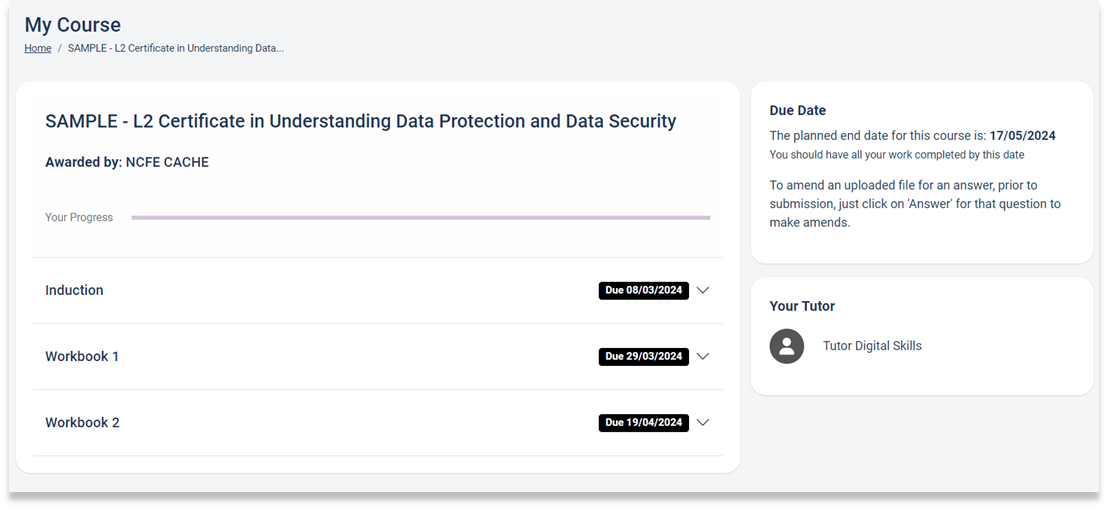1108x509 pixels.
Task: Expand the Workbook 1 chevron
Action: [702, 356]
